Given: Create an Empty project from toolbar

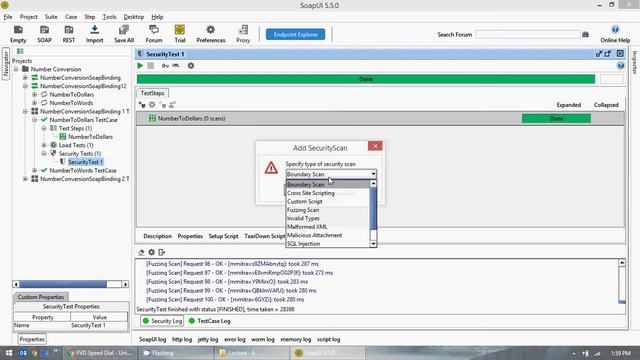Looking at the screenshot, I should (18, 34).
